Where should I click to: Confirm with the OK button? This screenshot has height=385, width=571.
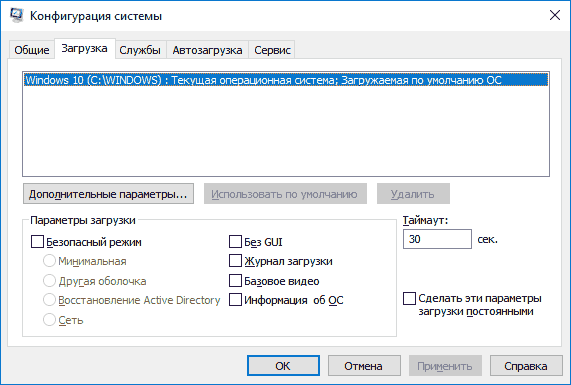pos(283,366)
